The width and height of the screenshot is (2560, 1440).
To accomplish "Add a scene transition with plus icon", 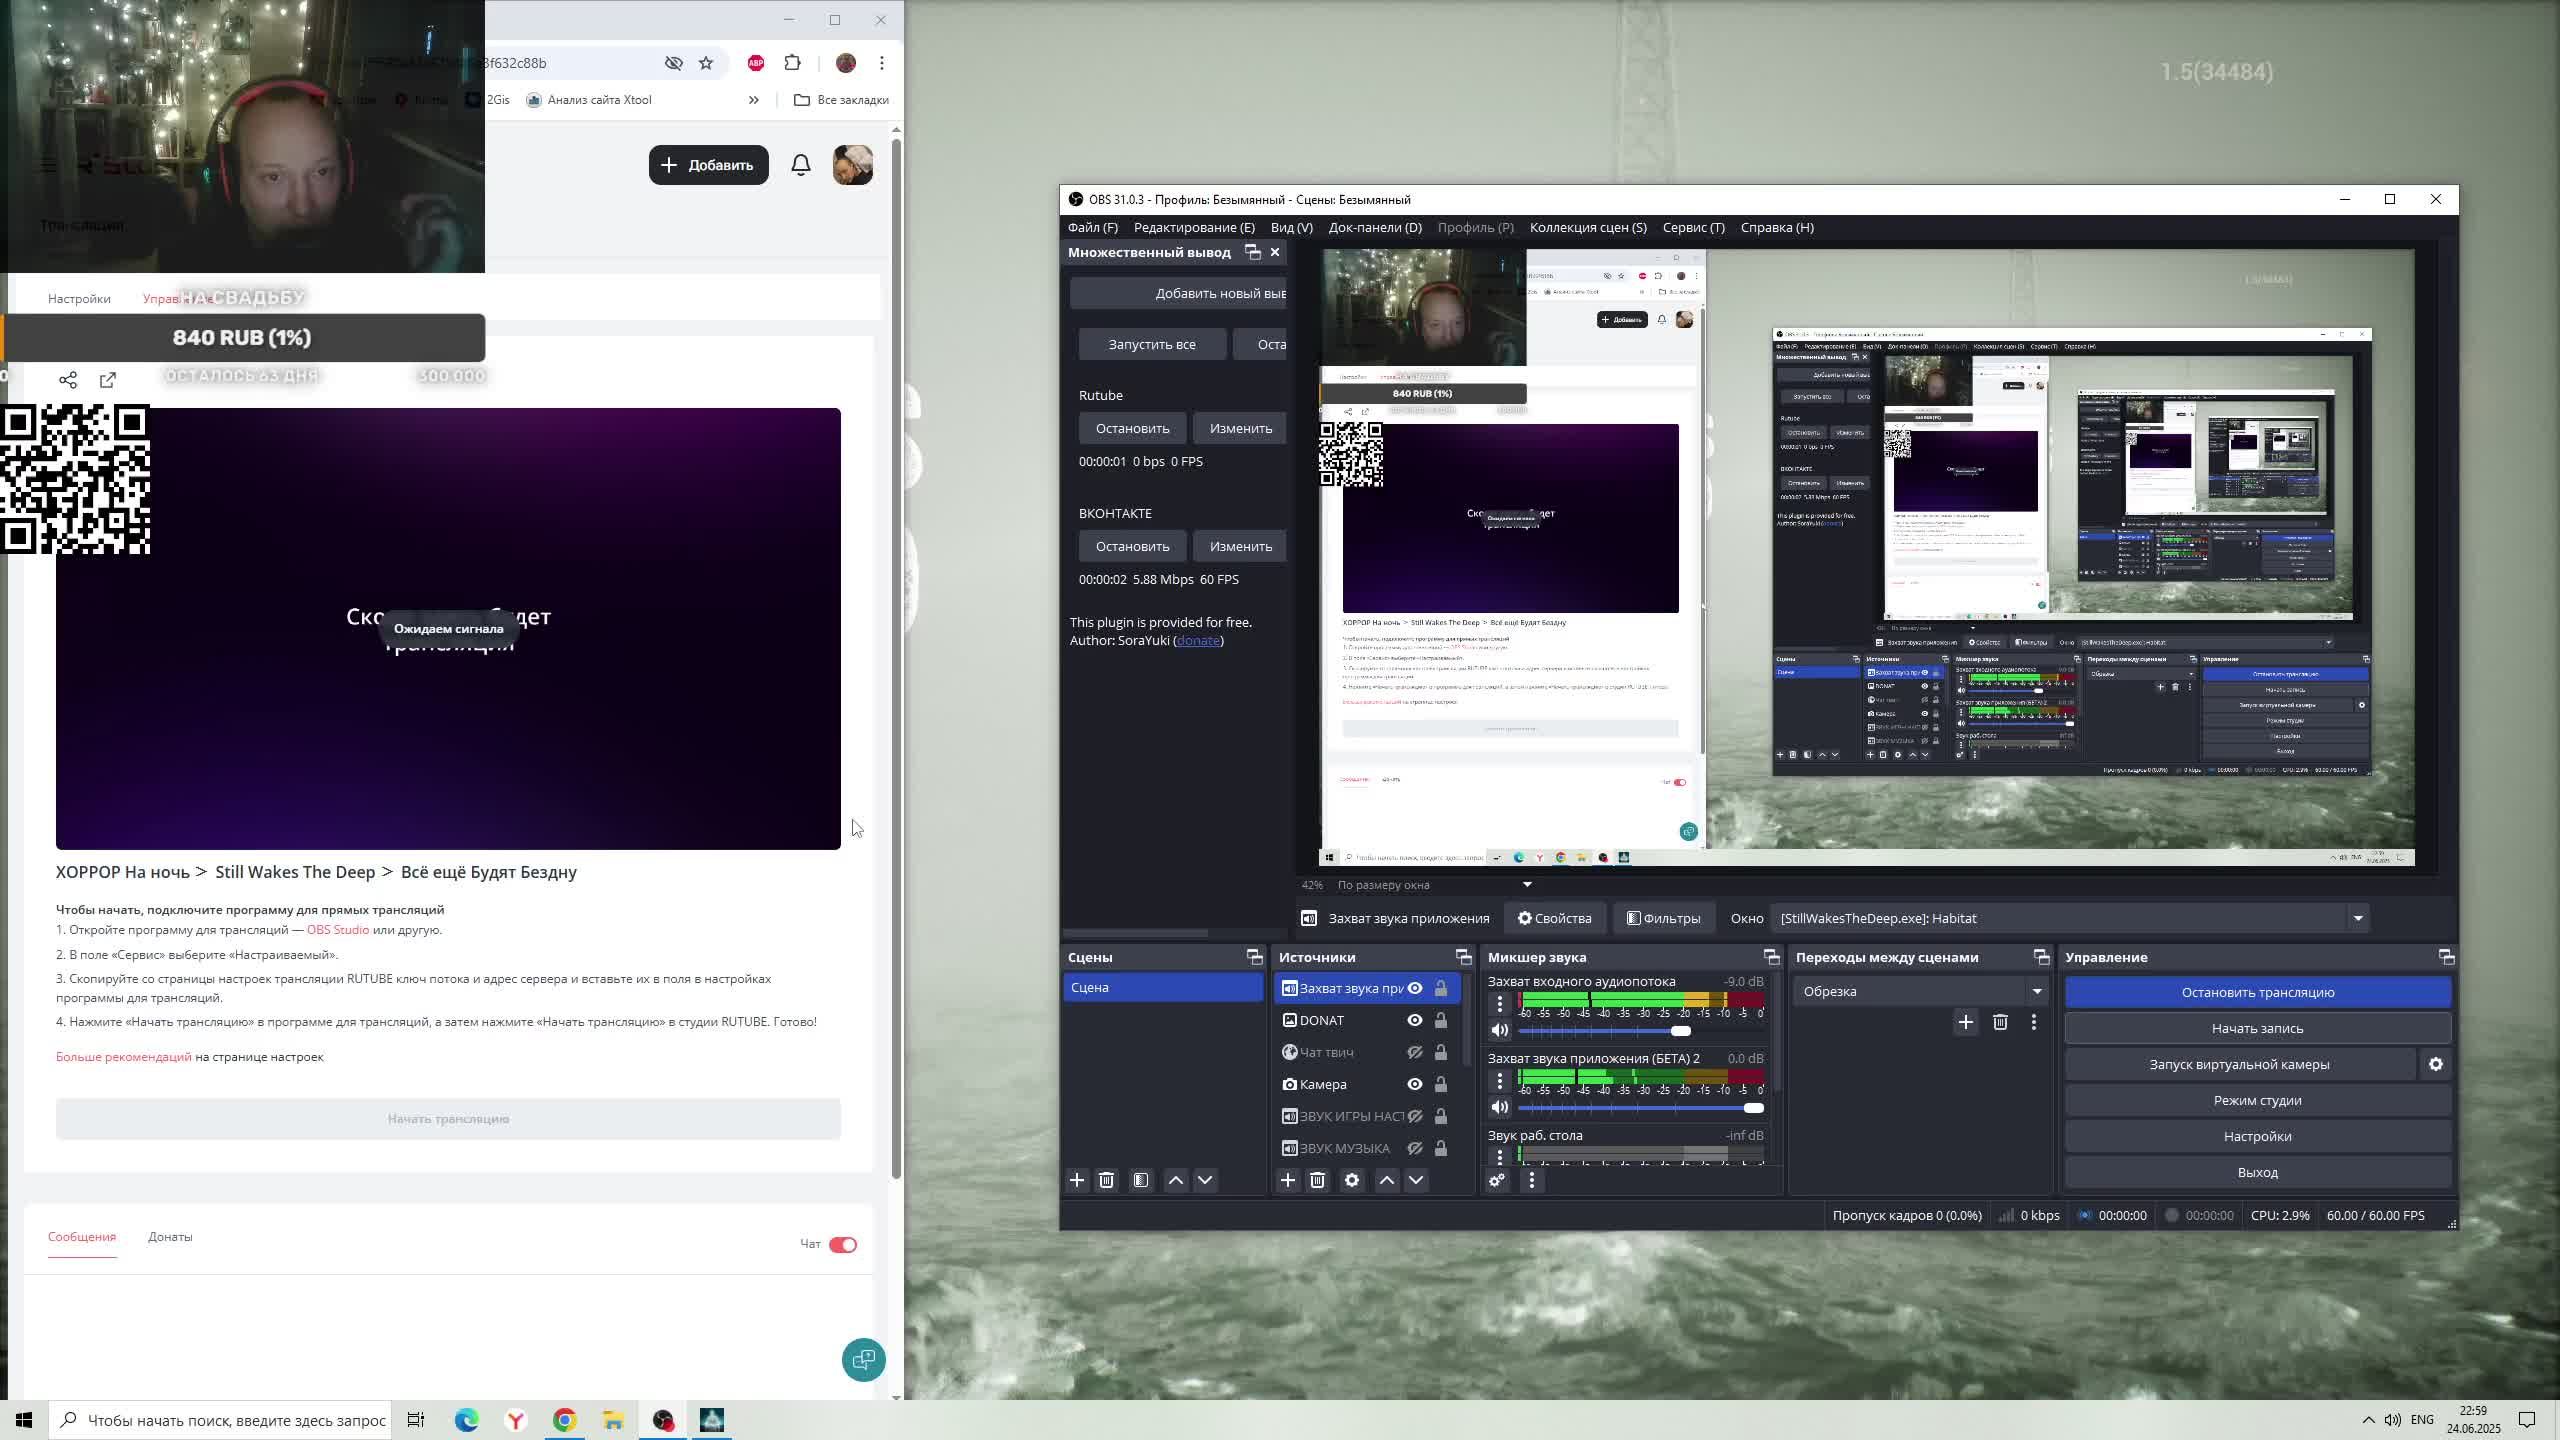I will pos(1965,1022).
